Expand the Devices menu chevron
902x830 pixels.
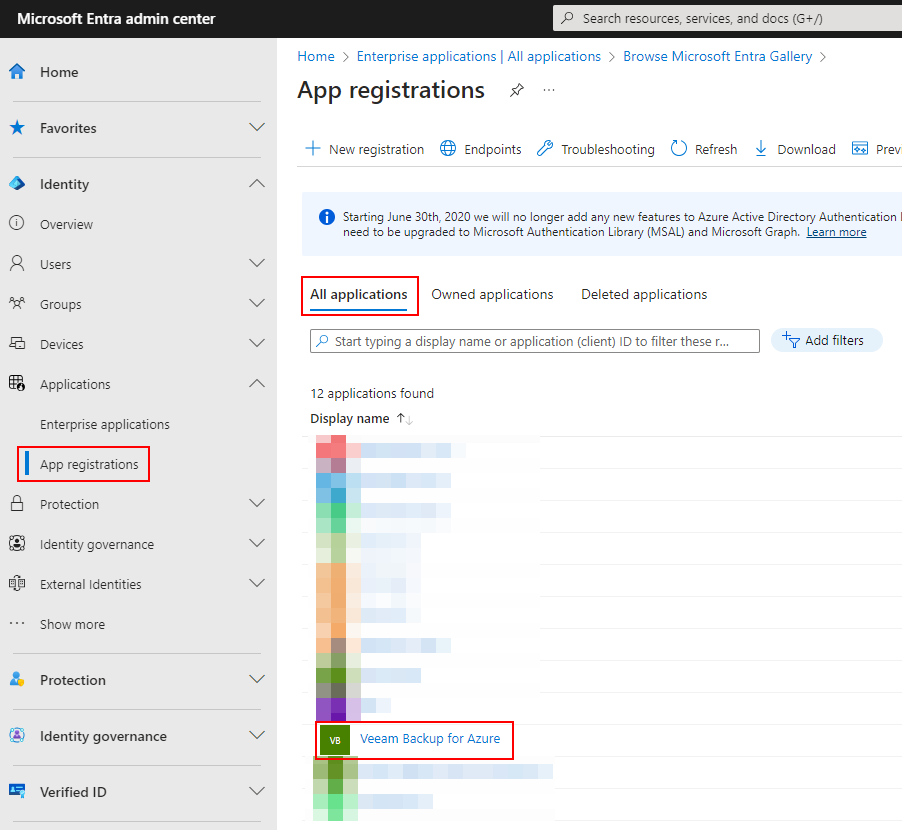click(x=257, y=343)
